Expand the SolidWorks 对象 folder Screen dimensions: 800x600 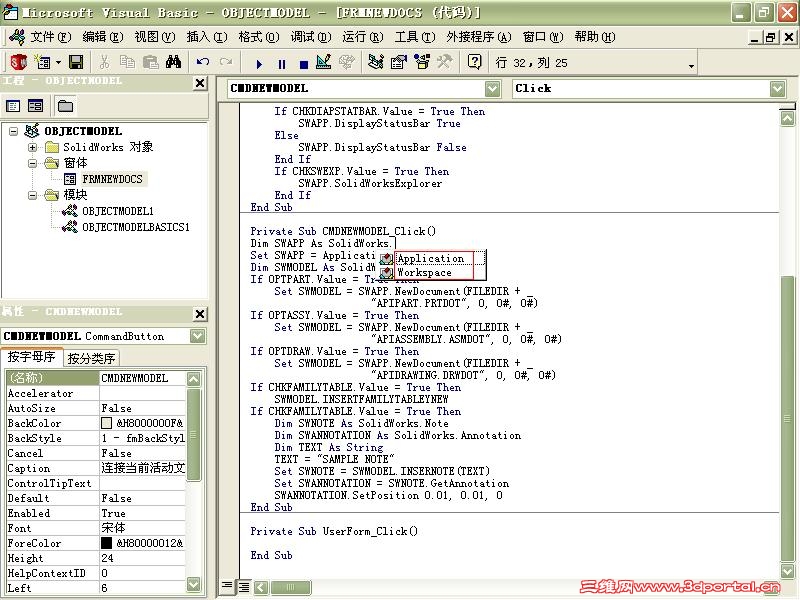point(33,147)
